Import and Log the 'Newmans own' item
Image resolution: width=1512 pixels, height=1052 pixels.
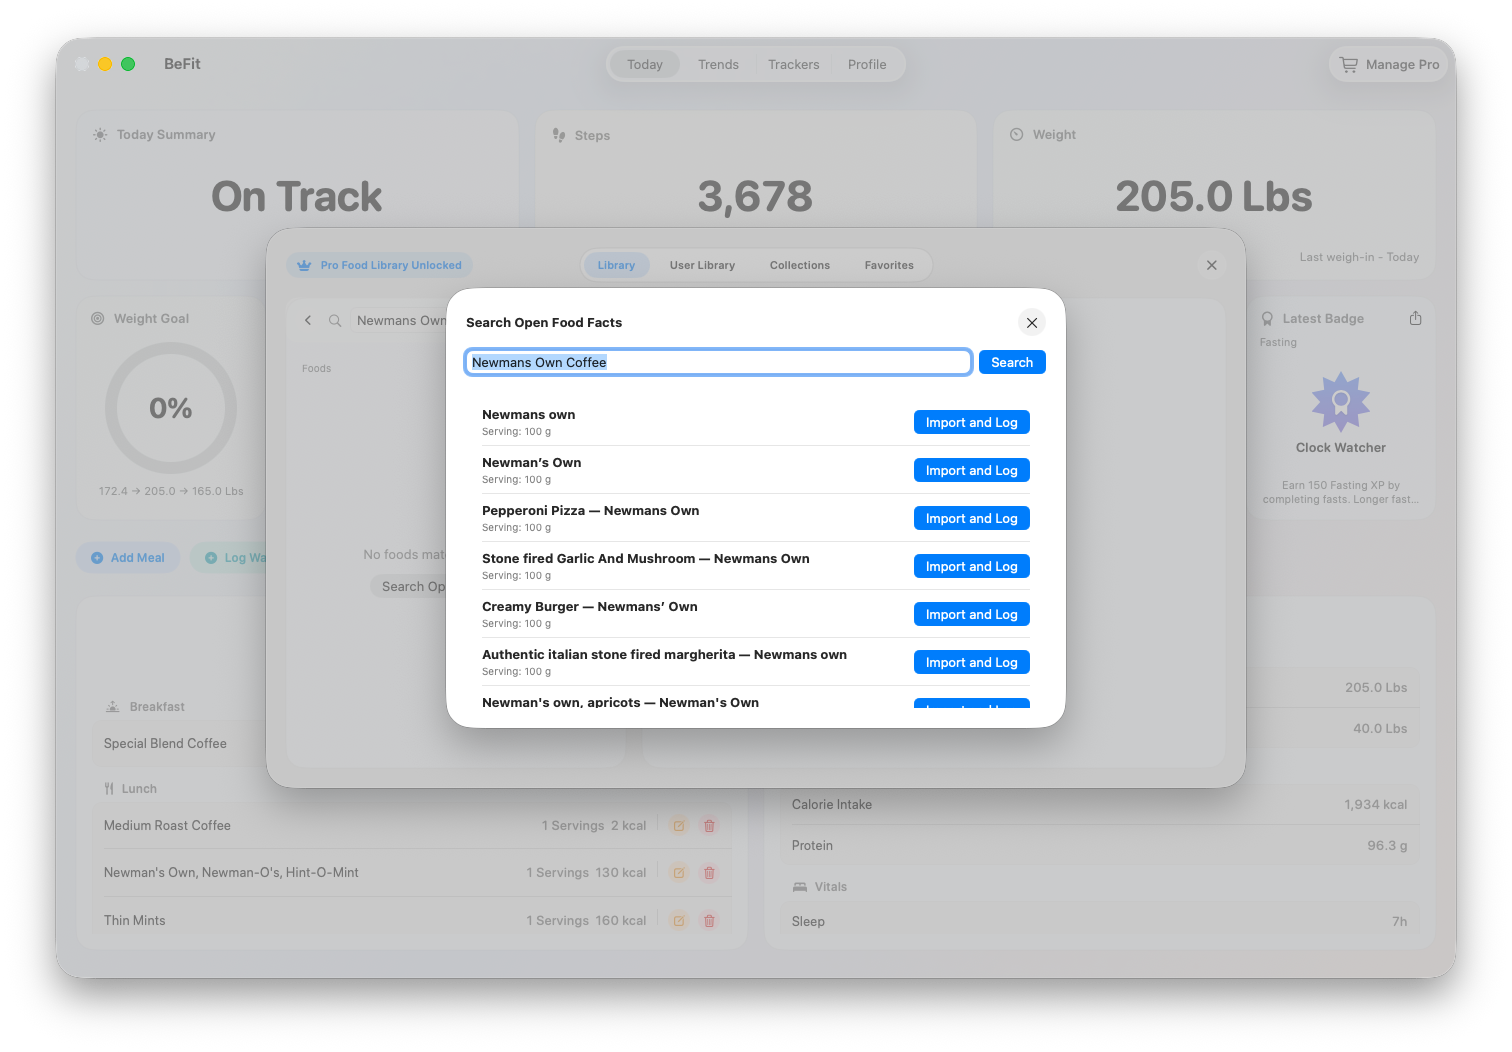pyautogui.click(x=972, y=422)
